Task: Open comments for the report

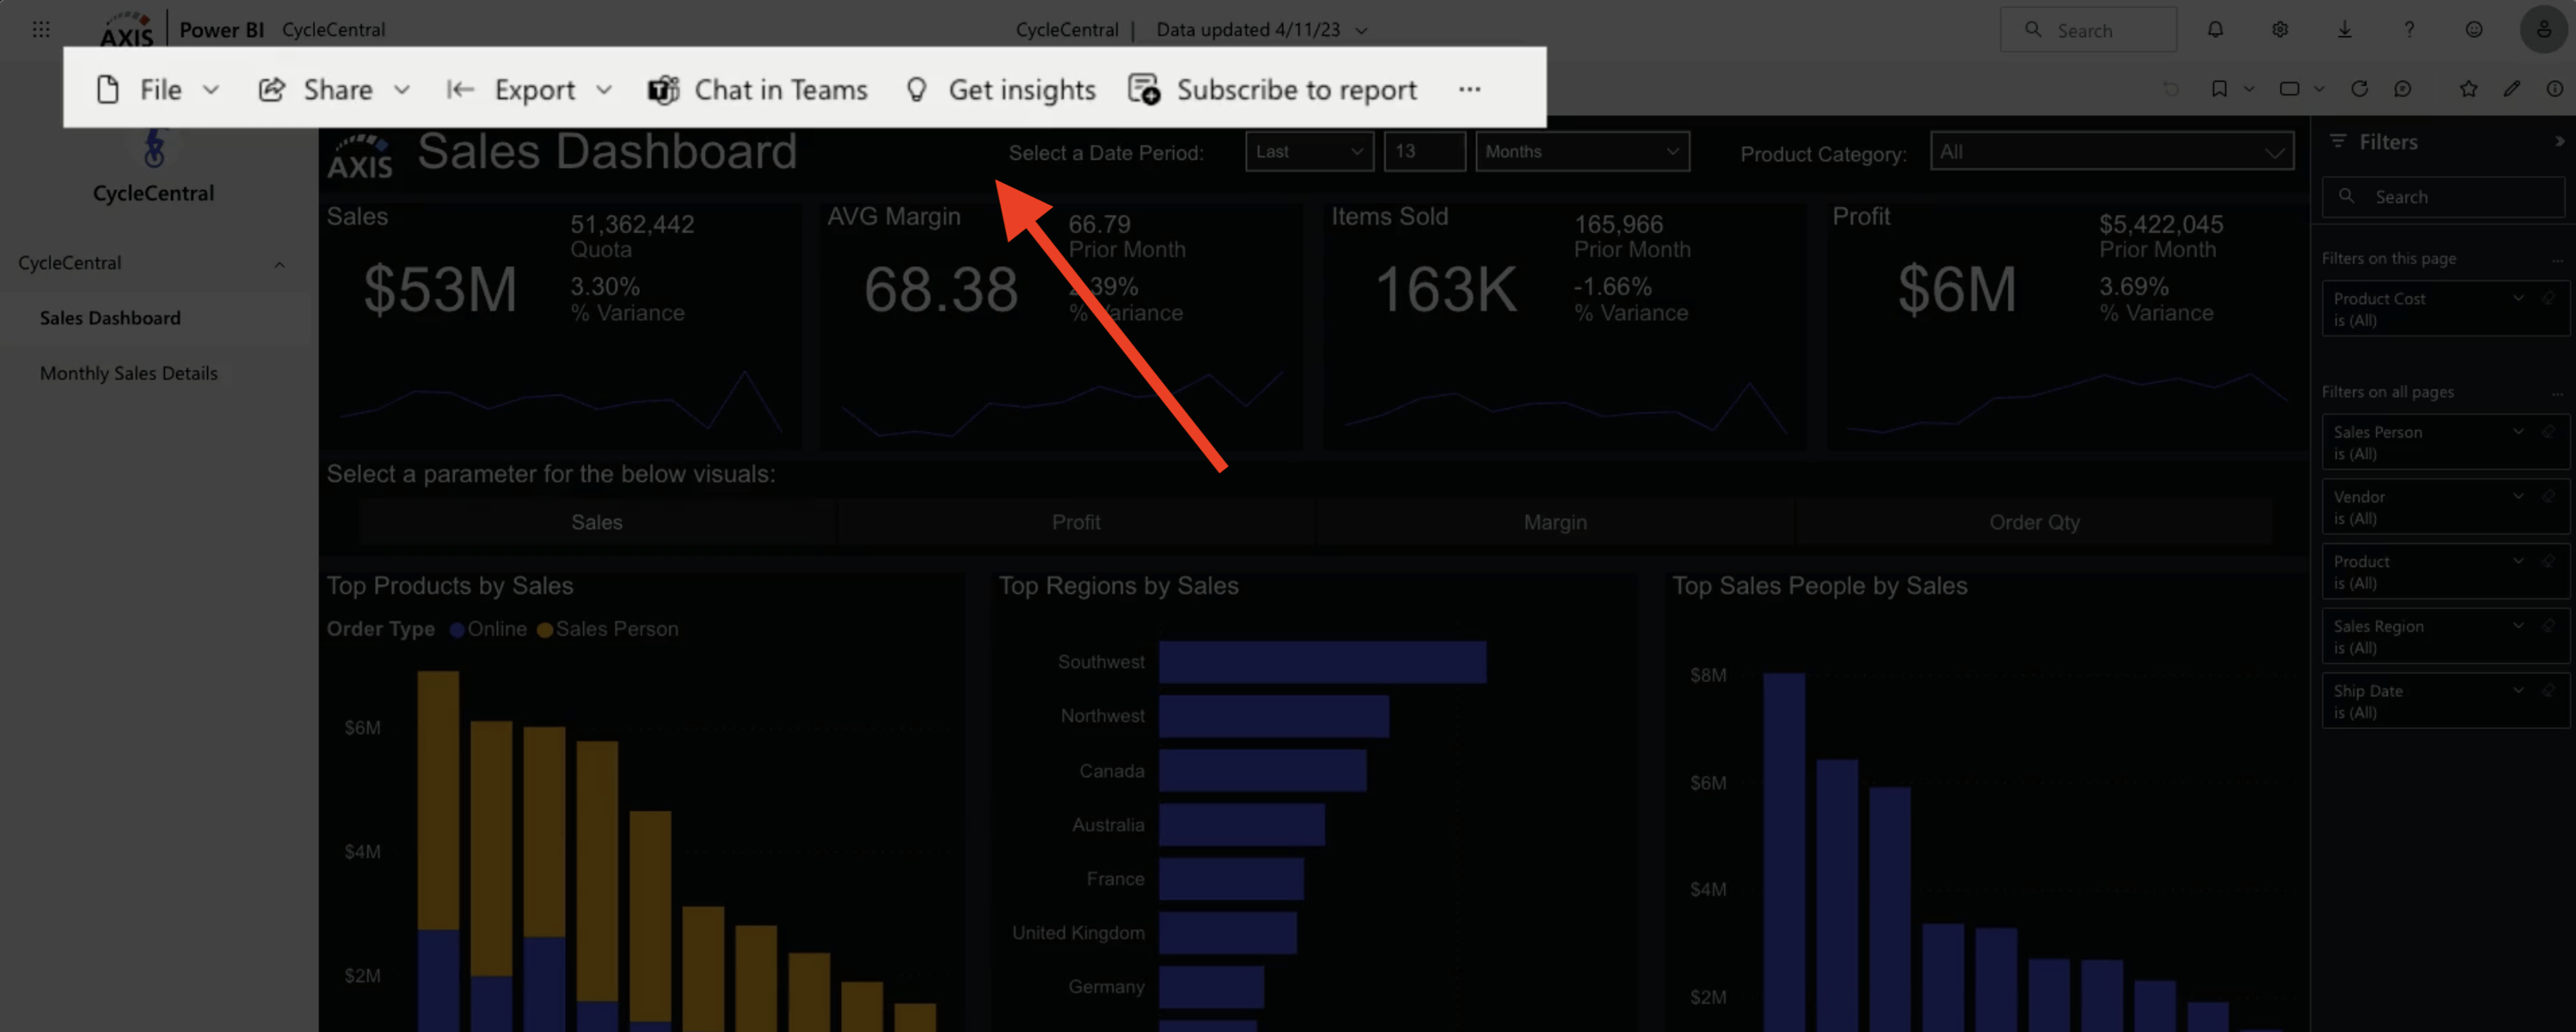Action: [x=2404, y=89]
